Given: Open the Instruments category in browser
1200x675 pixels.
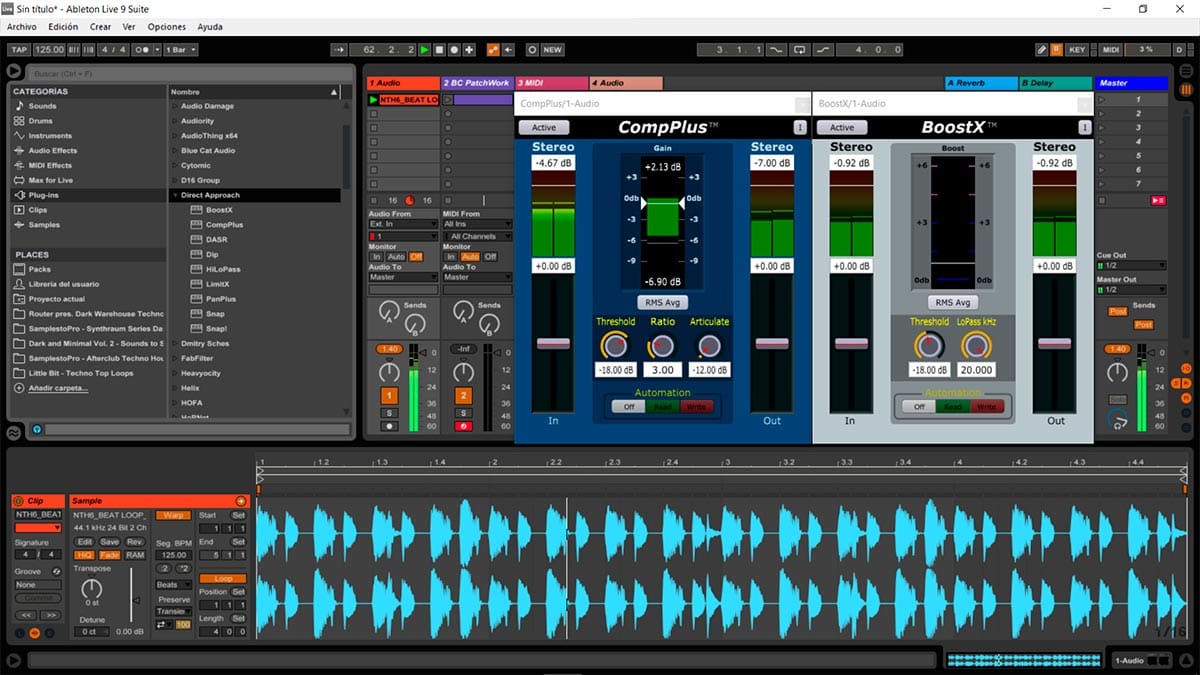Looking at the screenshot, I should pos(50,136).
